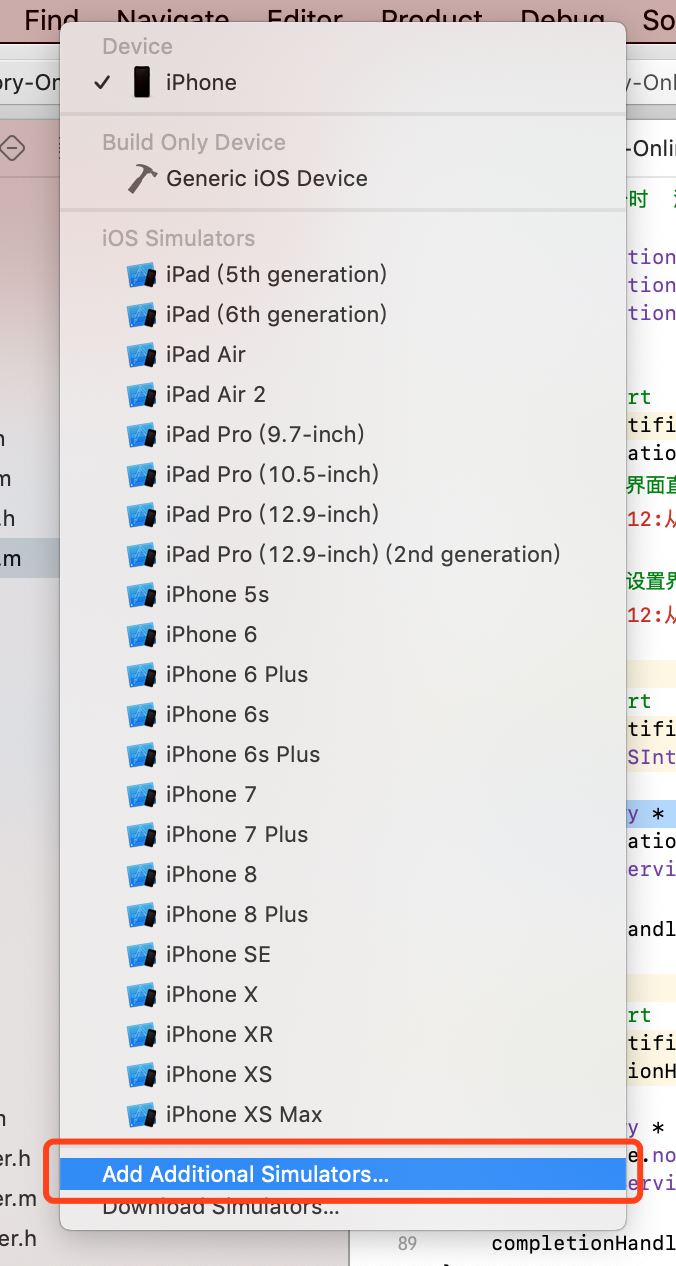
Task: Open the Editor menu
Action: 305,19
